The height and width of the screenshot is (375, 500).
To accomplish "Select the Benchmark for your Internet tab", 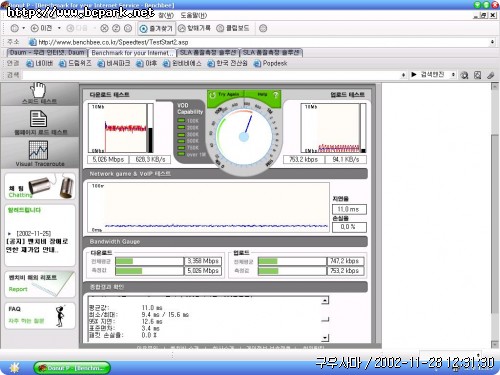I will coord(132,53).
